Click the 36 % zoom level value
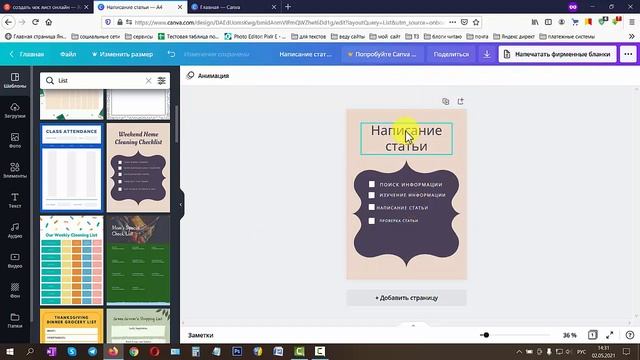The width and height of the screenshot is (640, 360). 570,335
